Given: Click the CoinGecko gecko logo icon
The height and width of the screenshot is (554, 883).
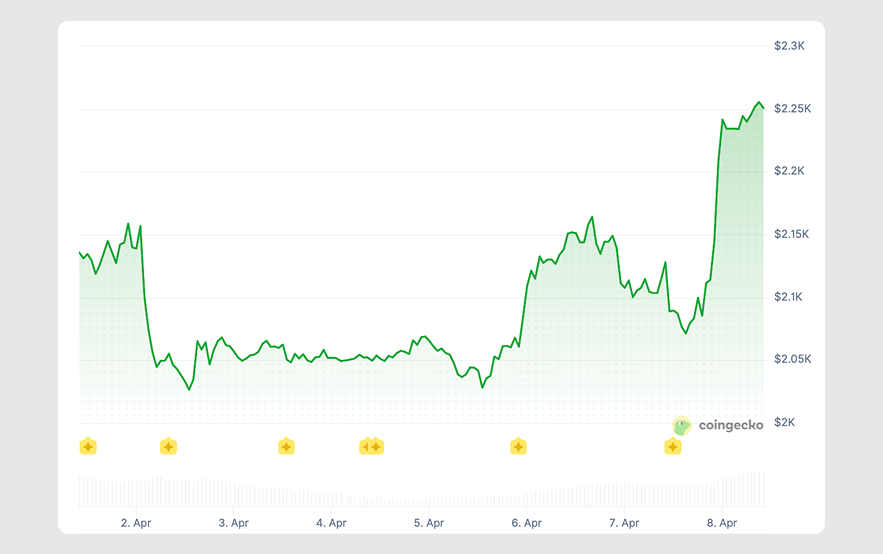Looking at the screenshot, I should click(x=682, y=425).
